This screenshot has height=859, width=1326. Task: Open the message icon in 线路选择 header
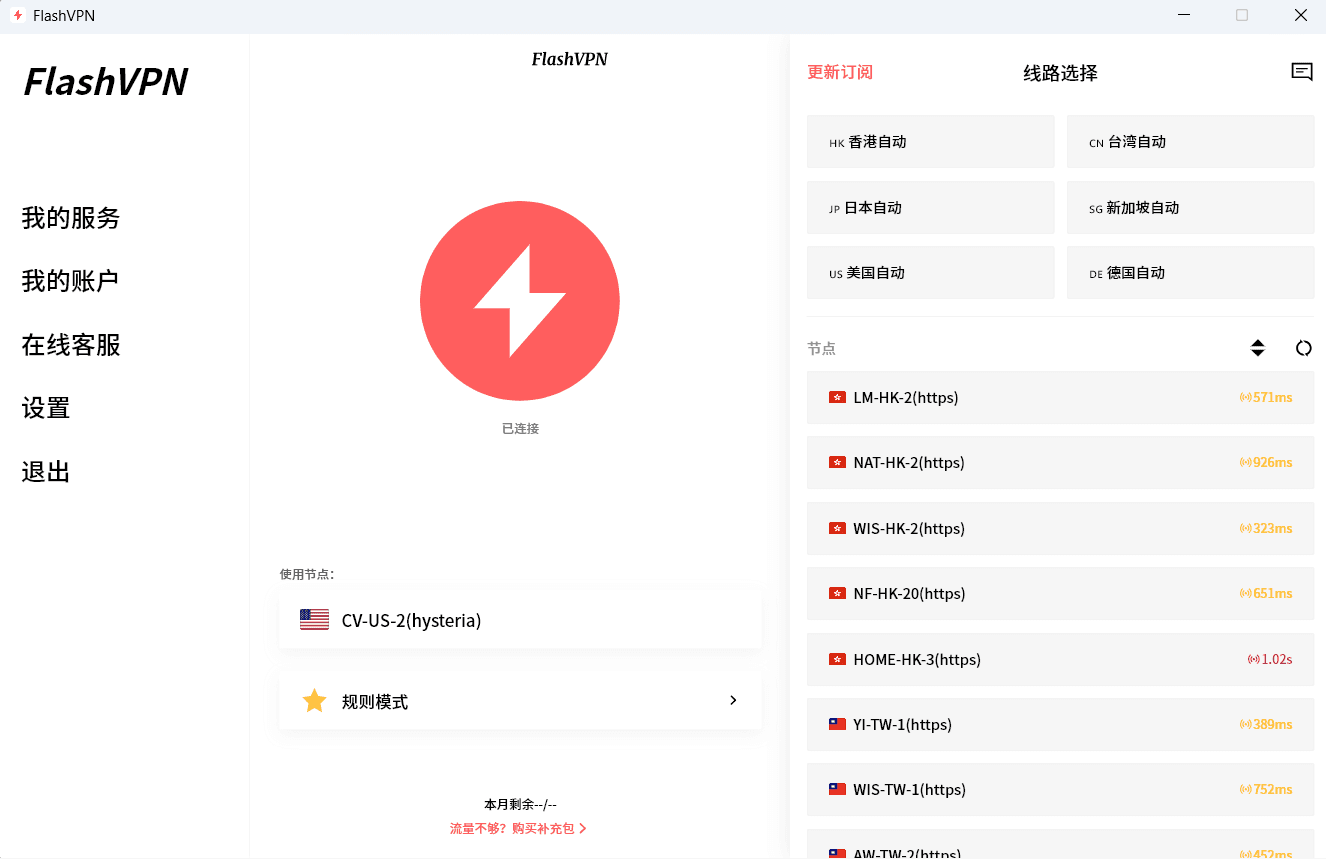[1301, 72]
